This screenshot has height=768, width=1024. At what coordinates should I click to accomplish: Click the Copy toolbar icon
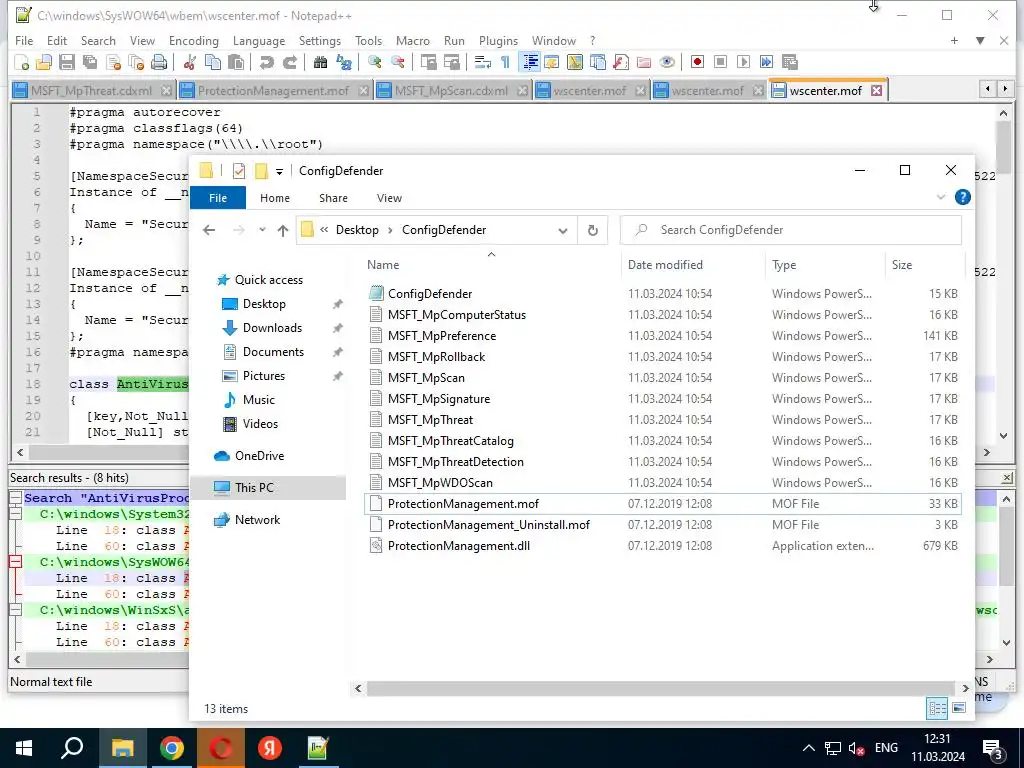click(x=213, y=63)
